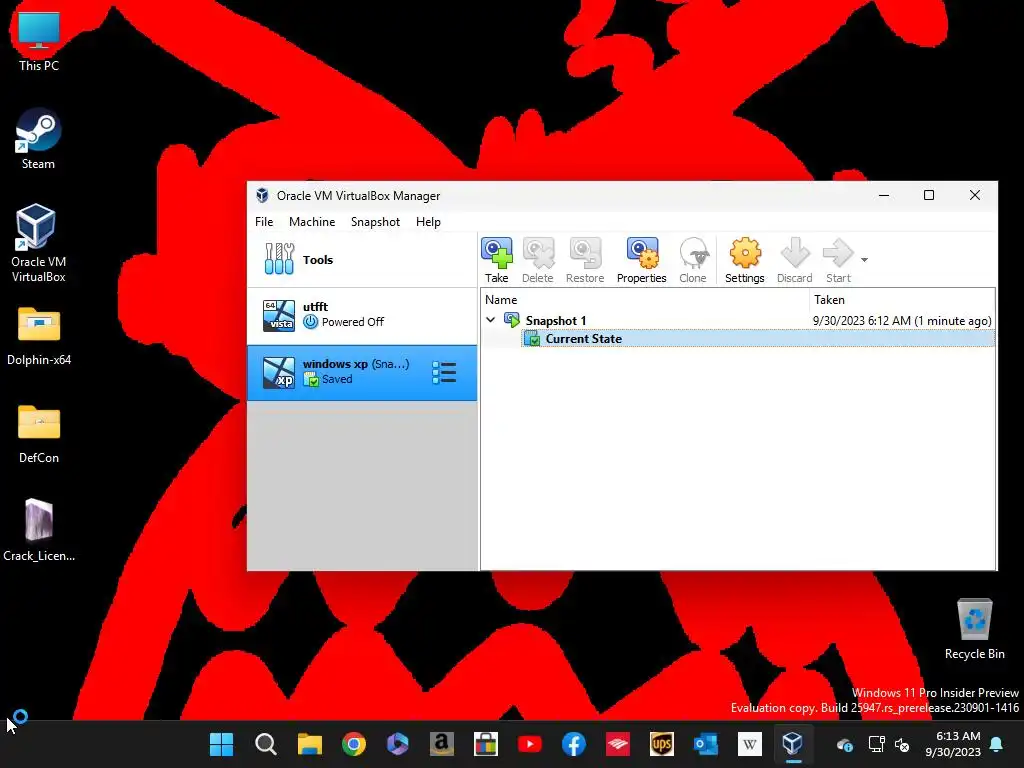Open the taskbar clock showing 6:13 AM
Screen dimensions: 1024x768
pyautogui.click(x=953, y=744)
